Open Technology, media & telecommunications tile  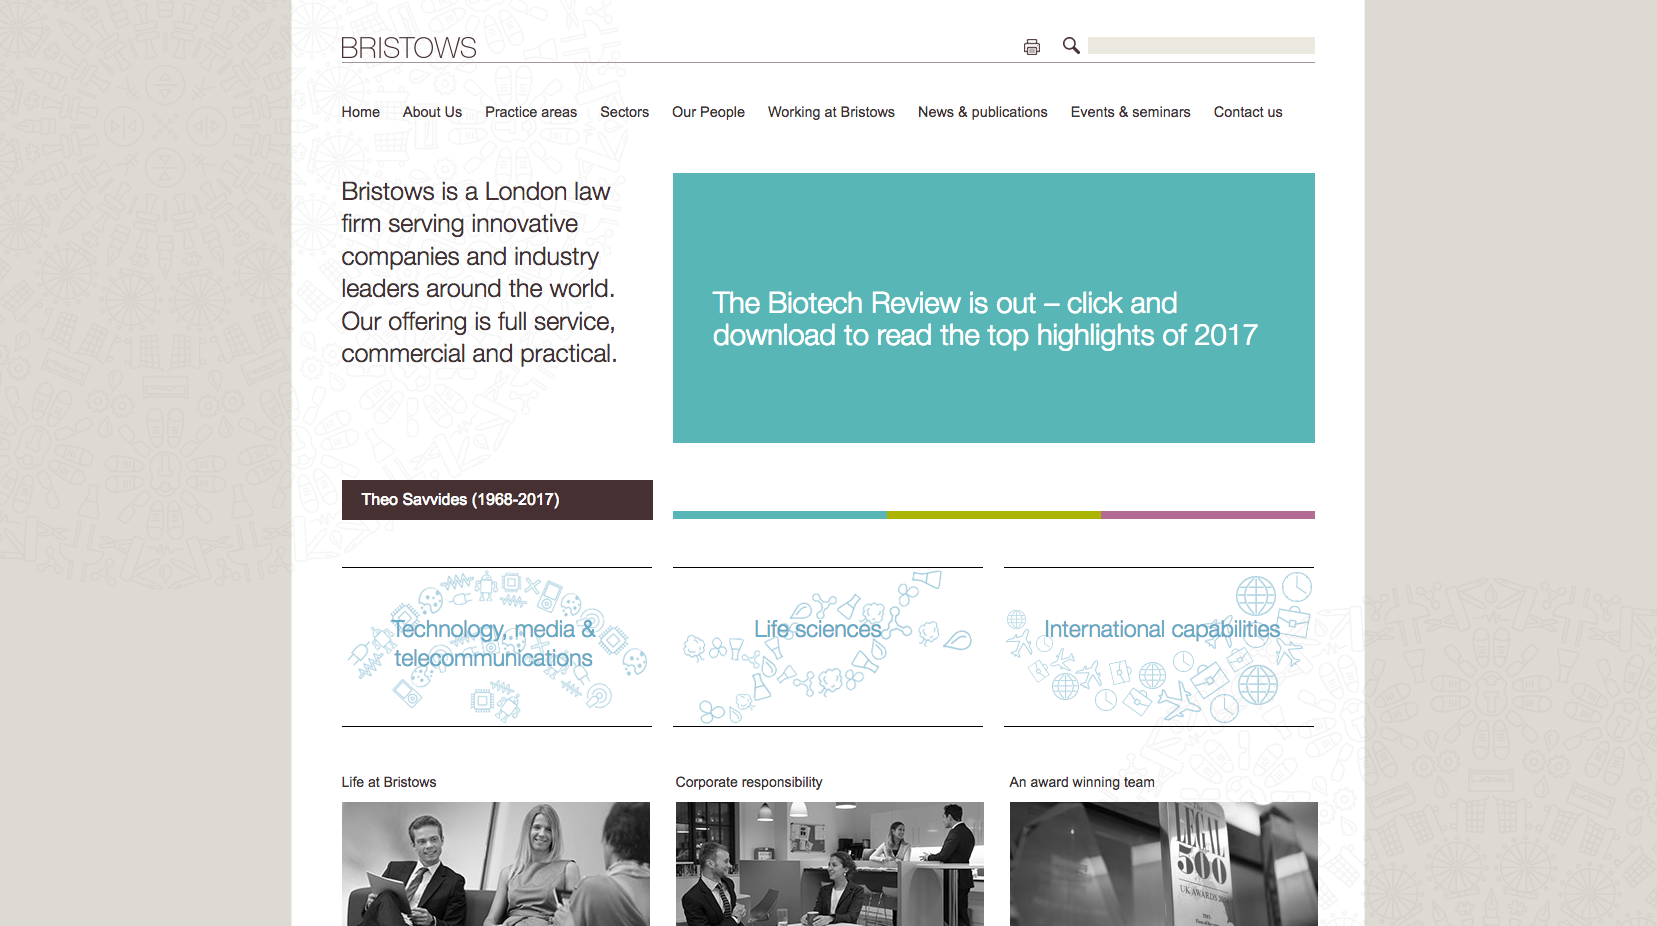[496, 646]
